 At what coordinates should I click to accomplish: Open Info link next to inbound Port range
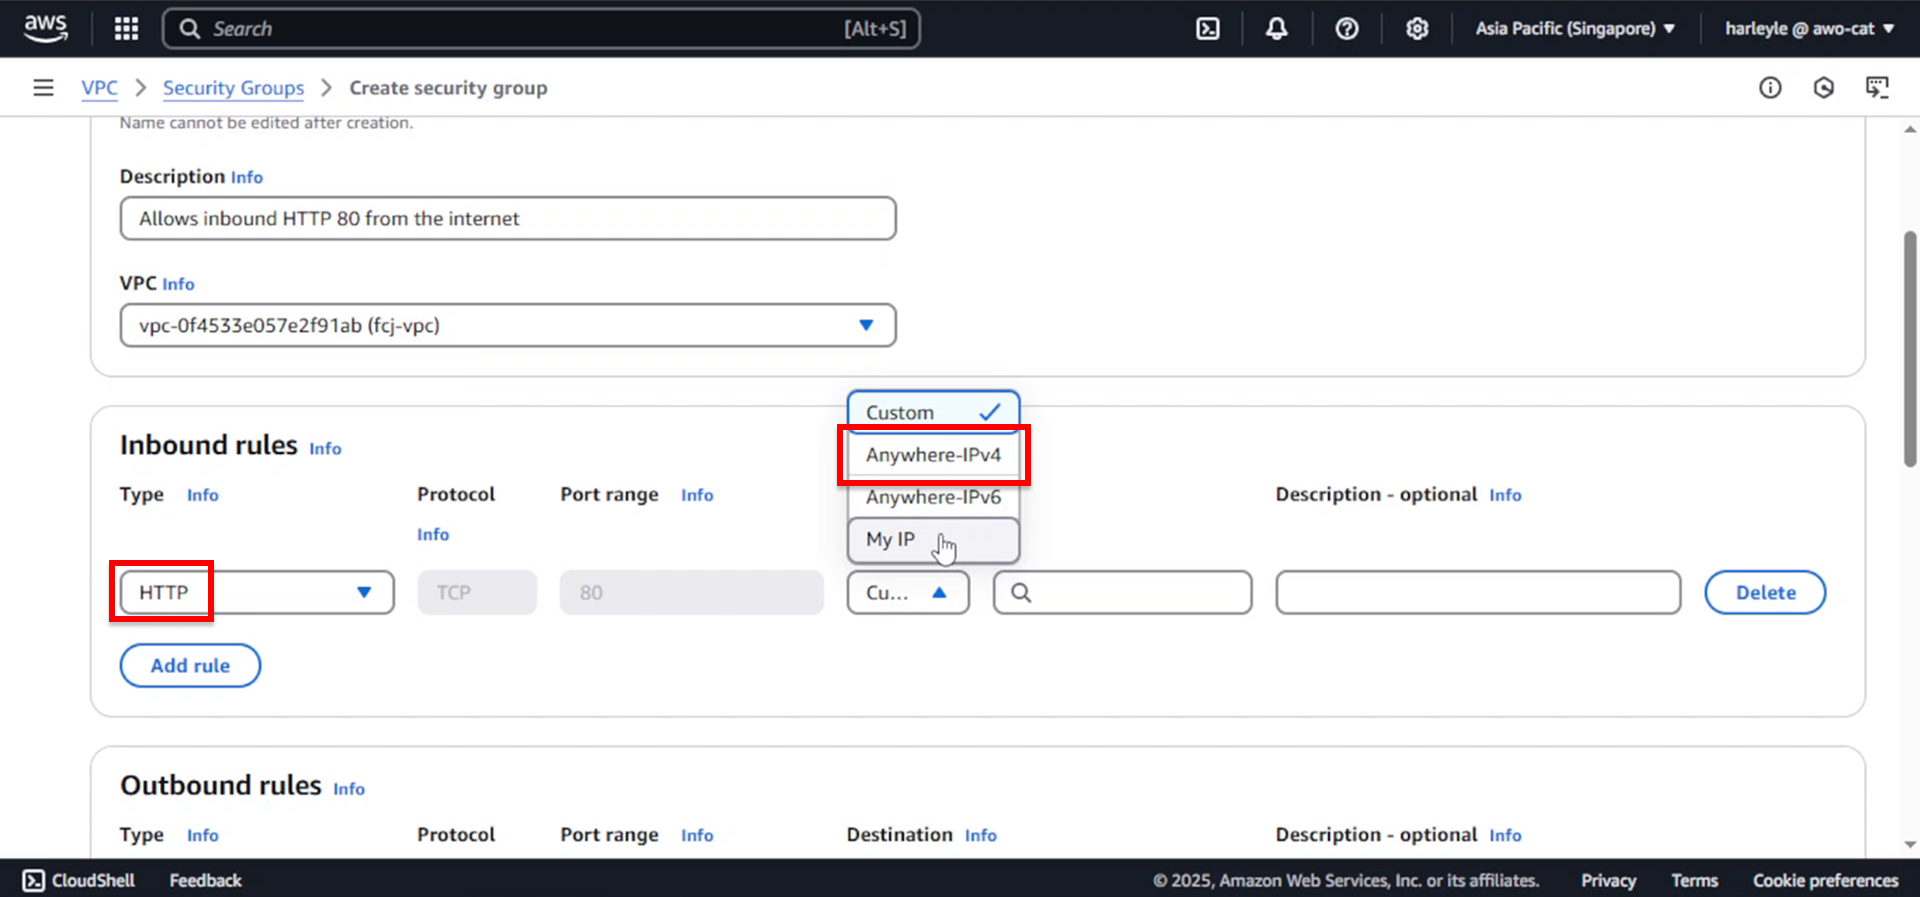(697, 495)
